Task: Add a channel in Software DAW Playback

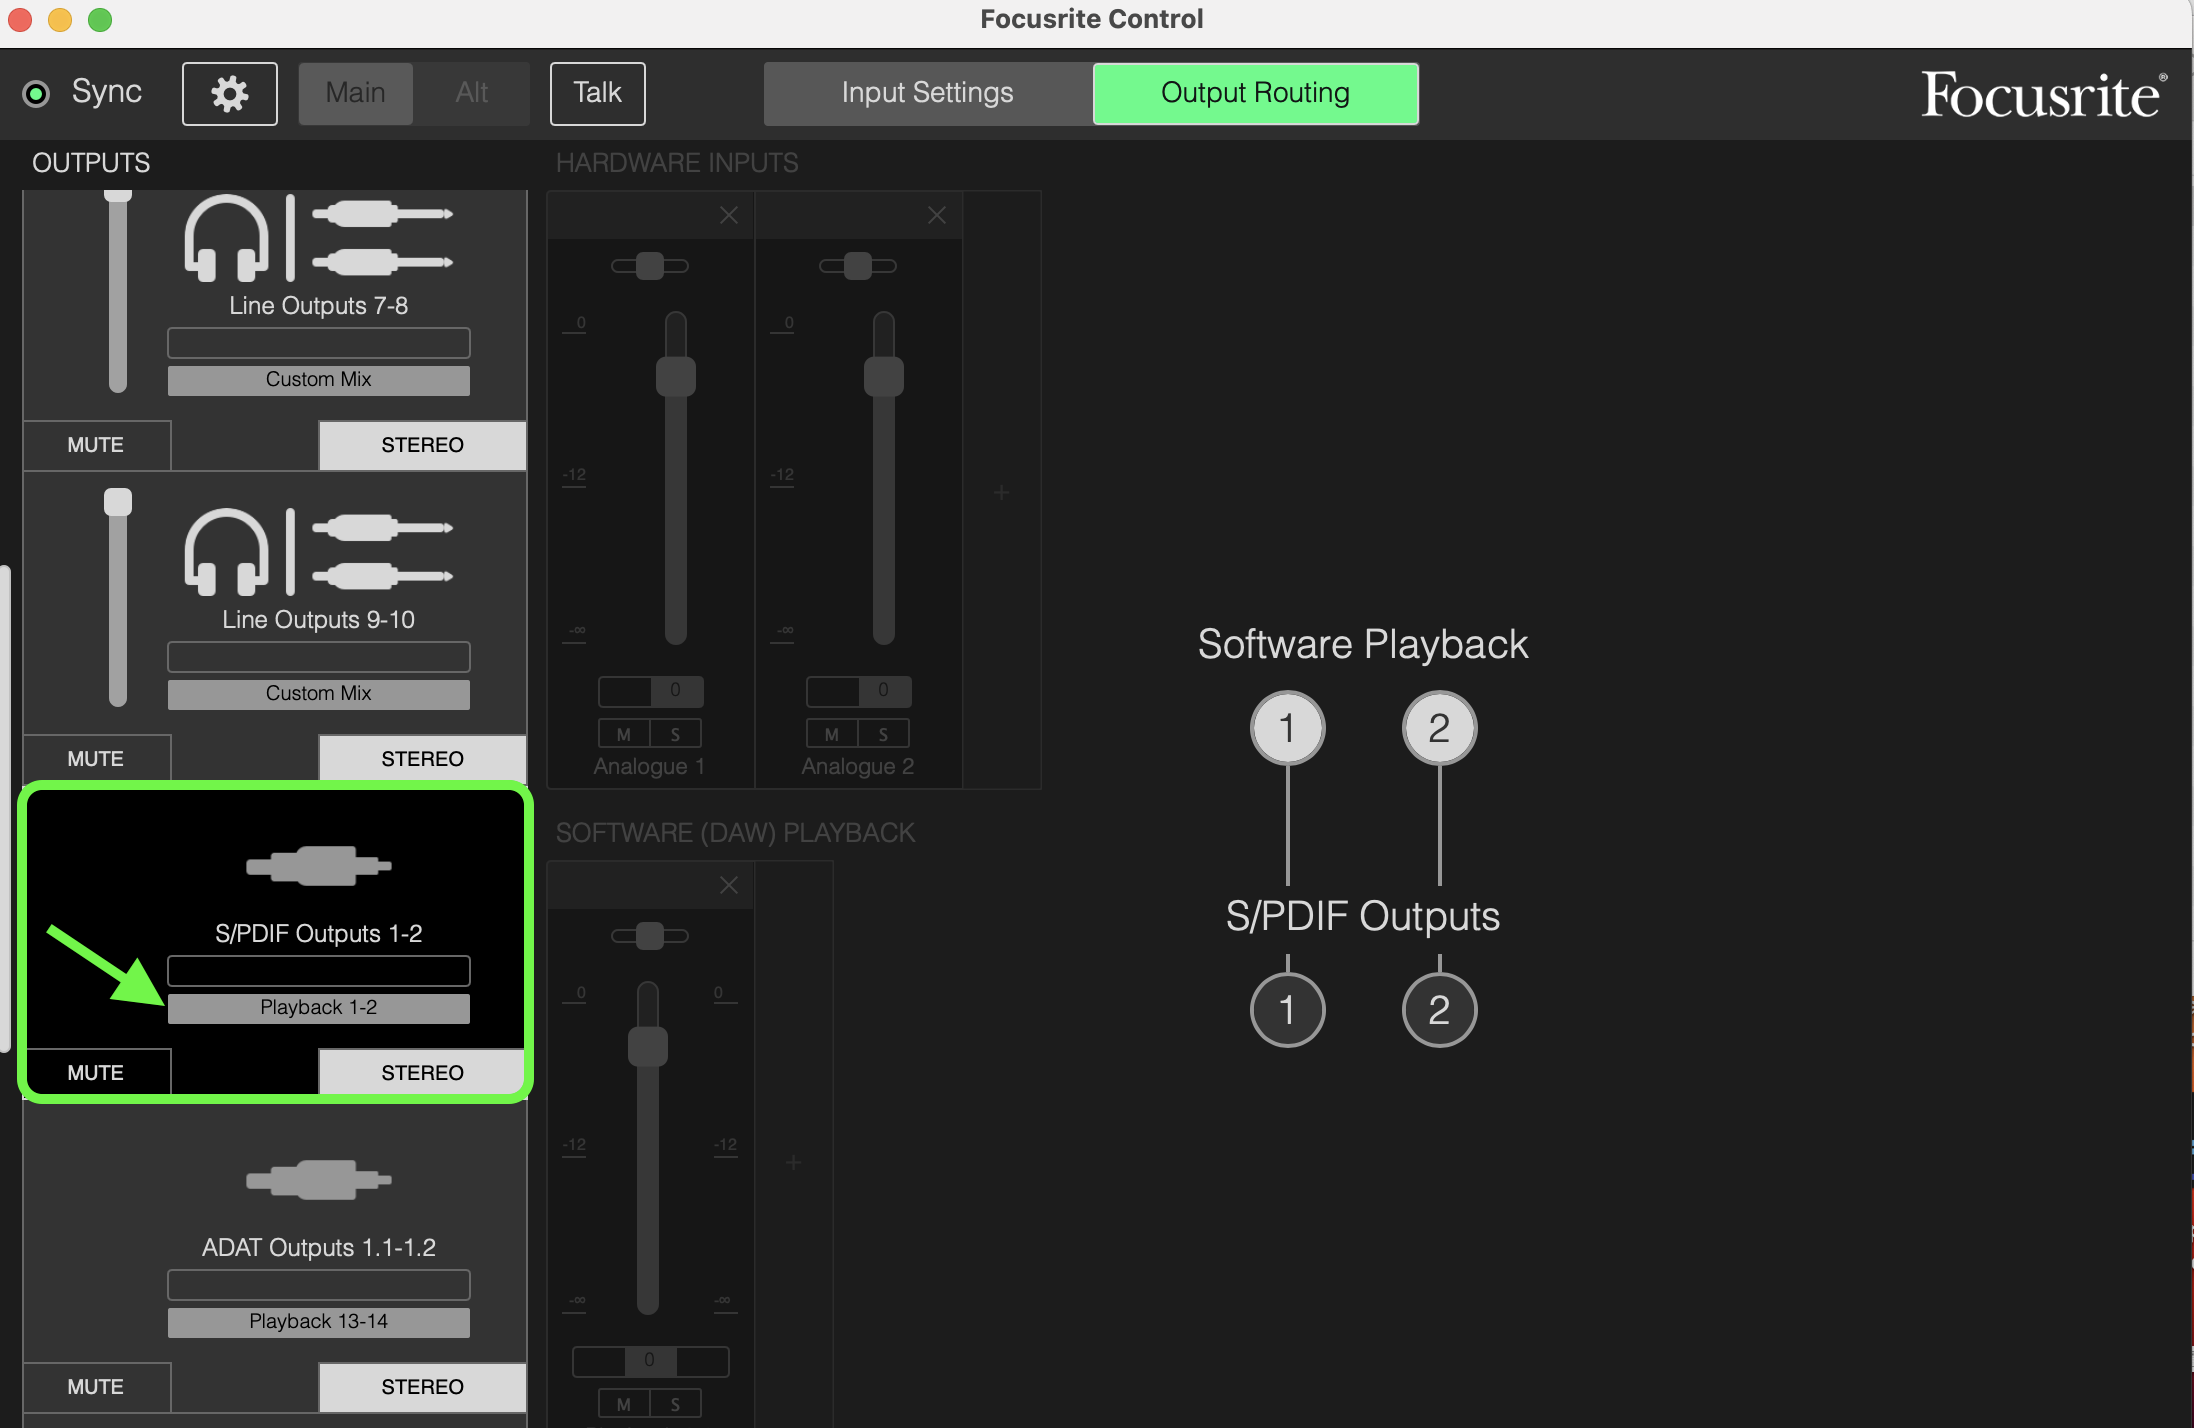Action: click(793, 1161)
